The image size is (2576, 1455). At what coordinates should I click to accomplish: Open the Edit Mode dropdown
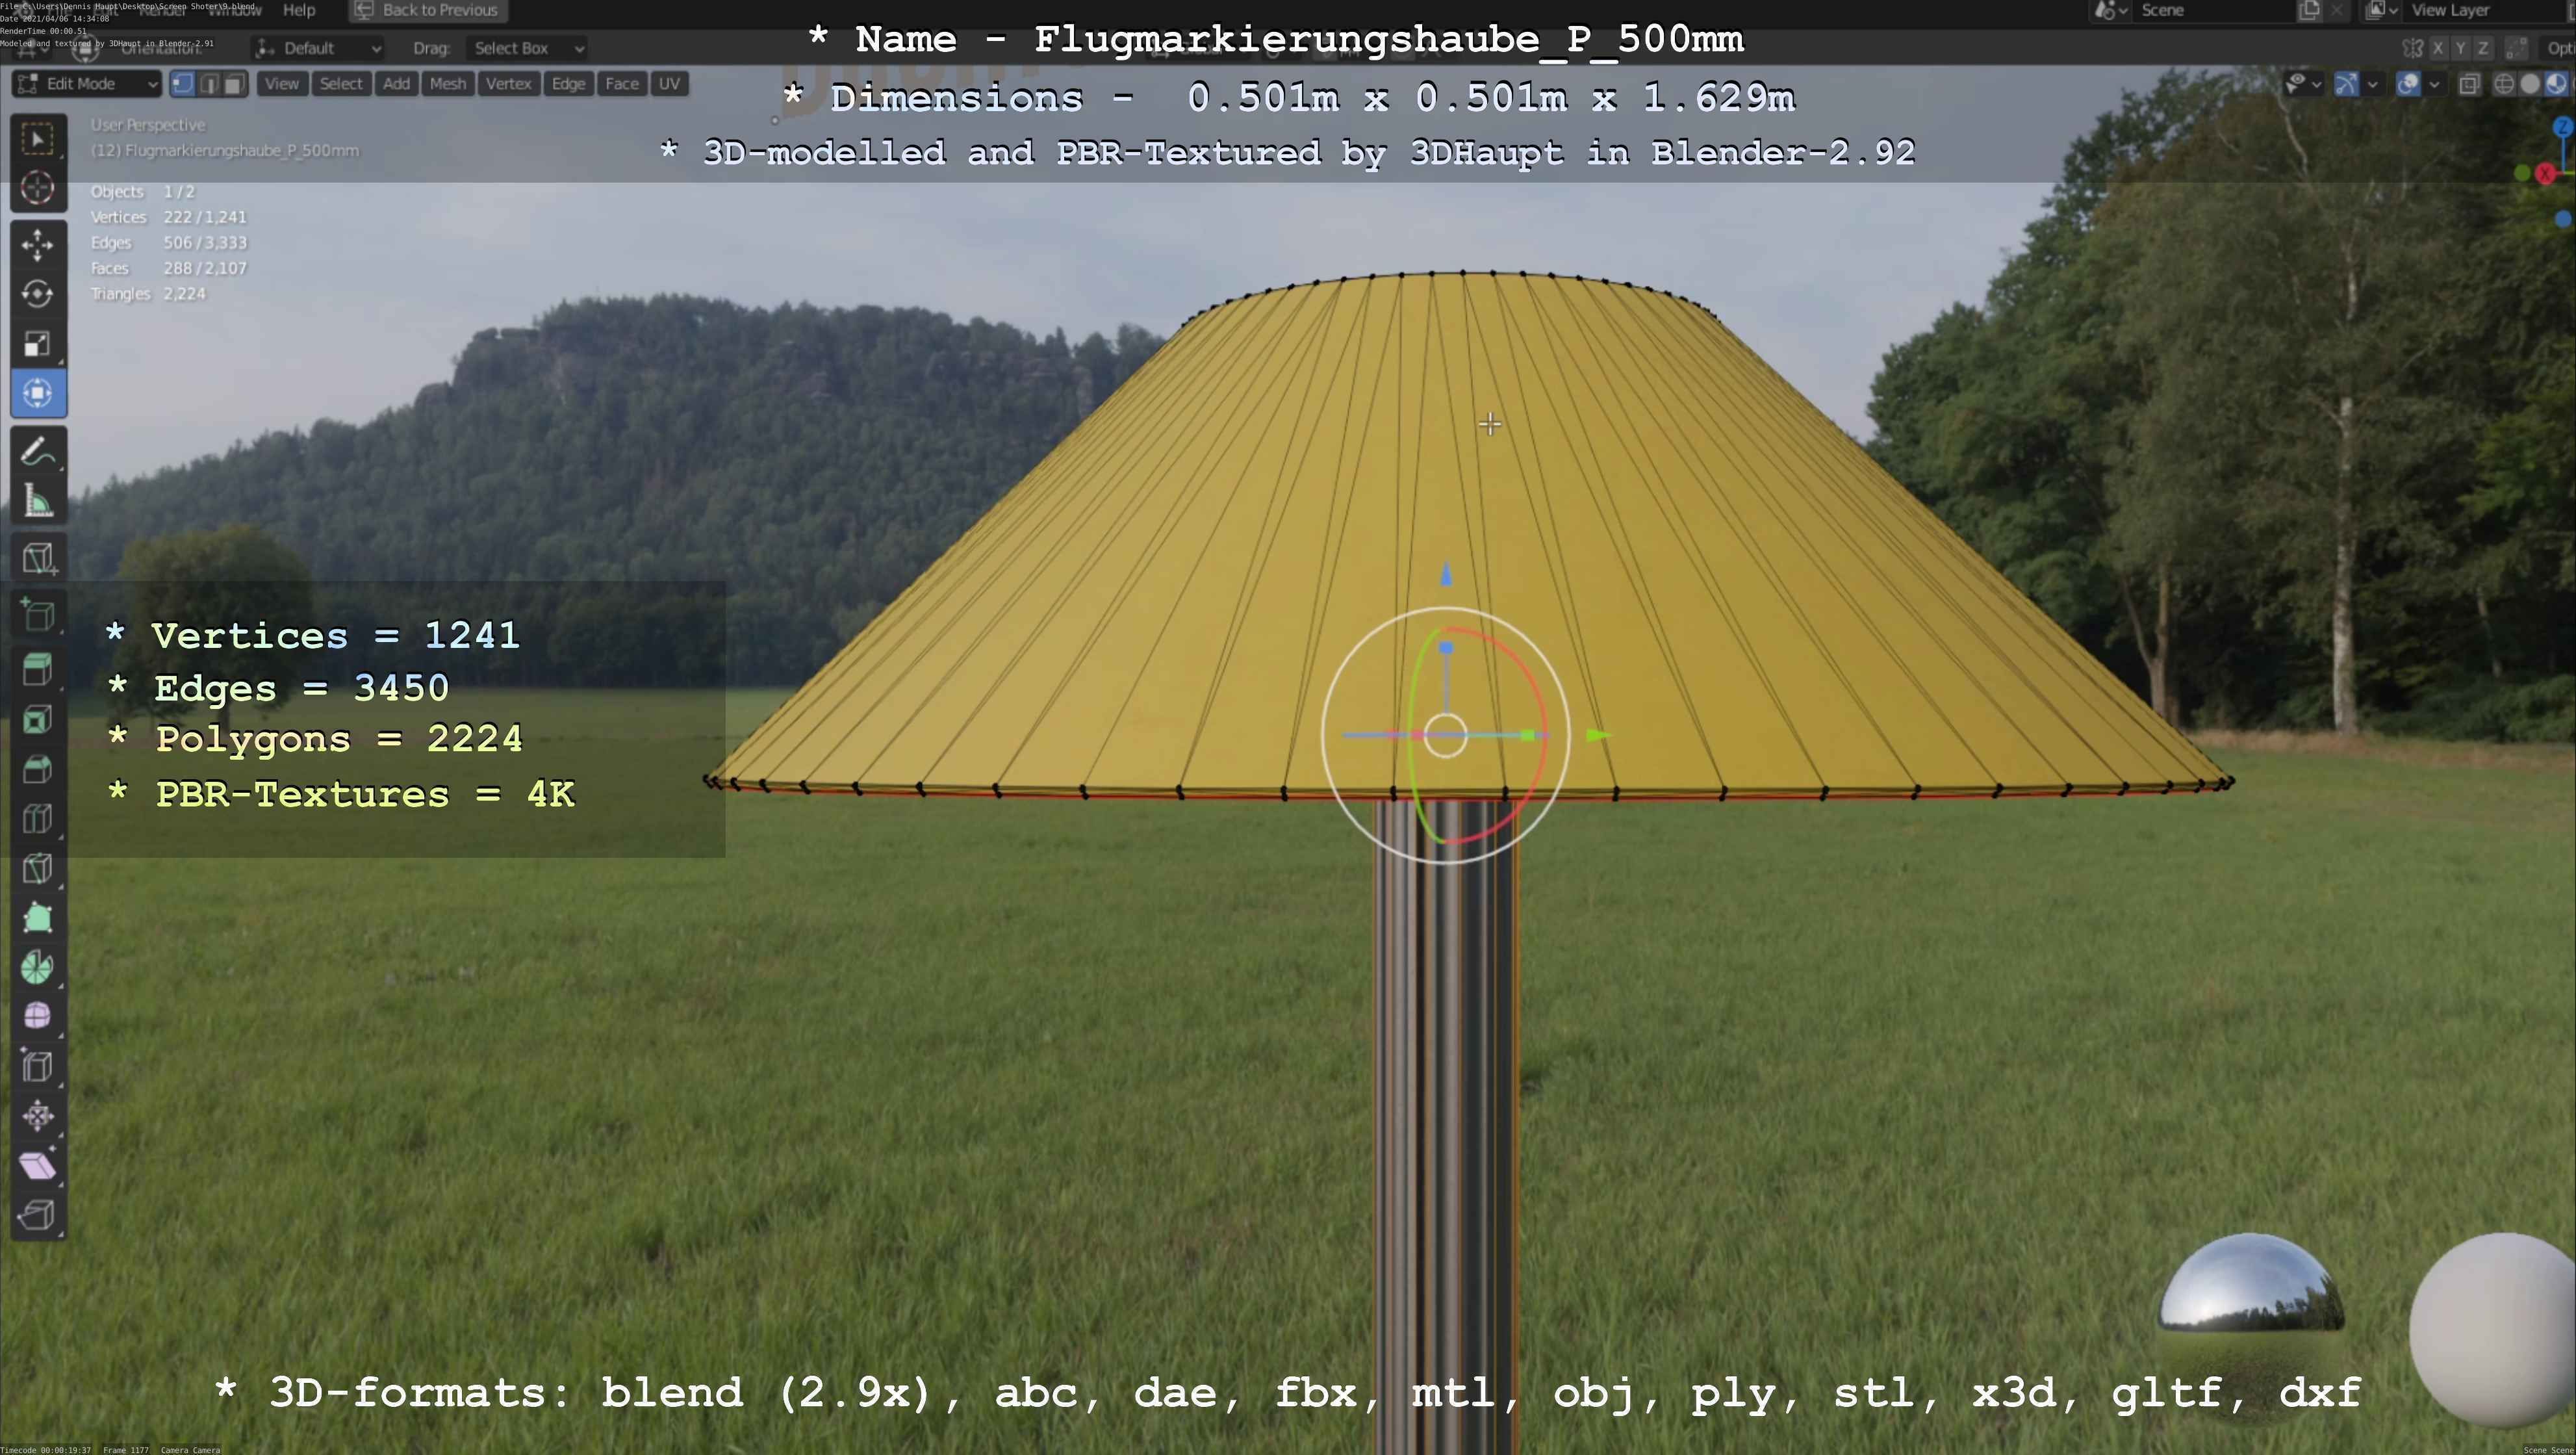(87, 84)
